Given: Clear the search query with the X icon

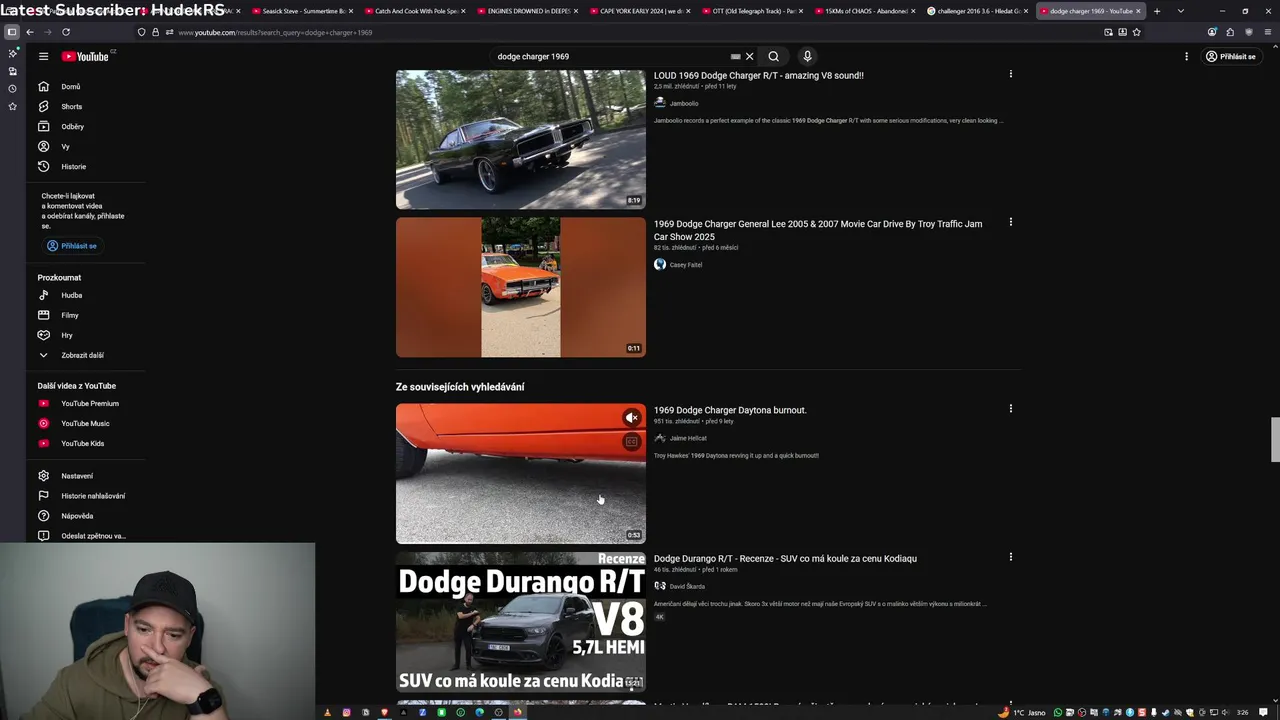Looking at the screenshot, I should pos(749,56).
